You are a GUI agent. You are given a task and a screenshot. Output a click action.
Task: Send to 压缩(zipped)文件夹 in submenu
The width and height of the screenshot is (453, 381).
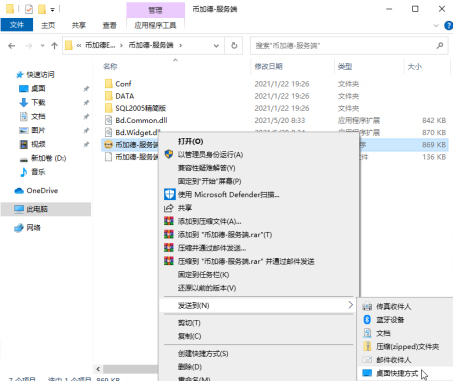[407, 347]
